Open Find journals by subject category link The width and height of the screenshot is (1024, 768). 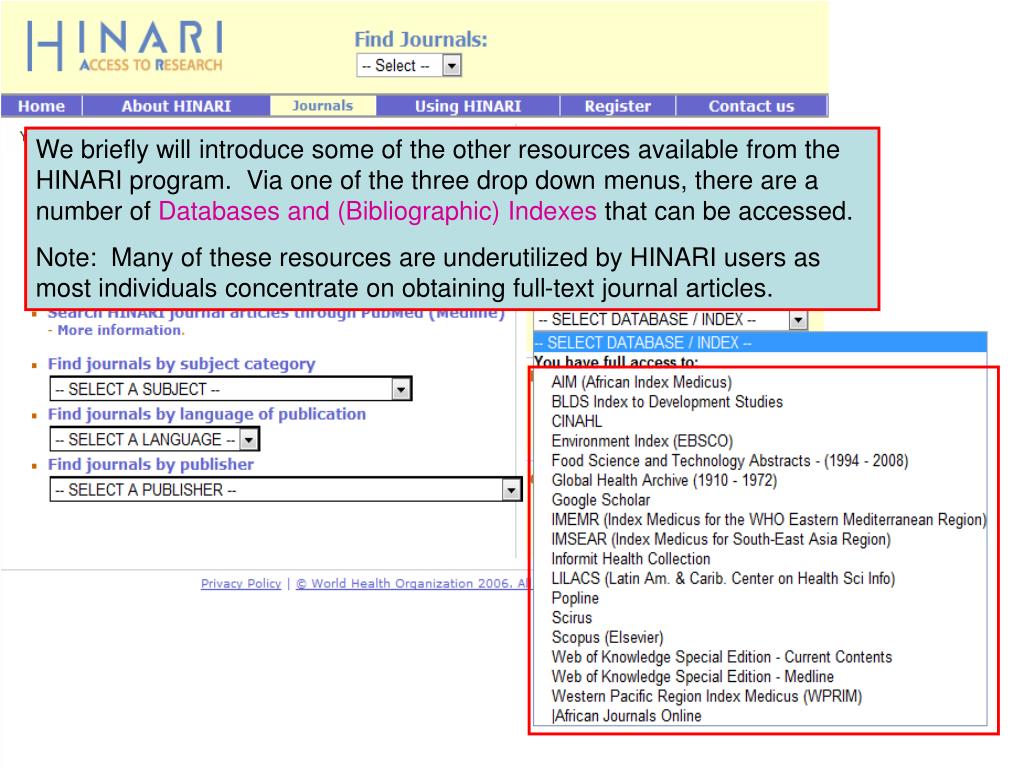pyautogui.click(x=182, y=364)
